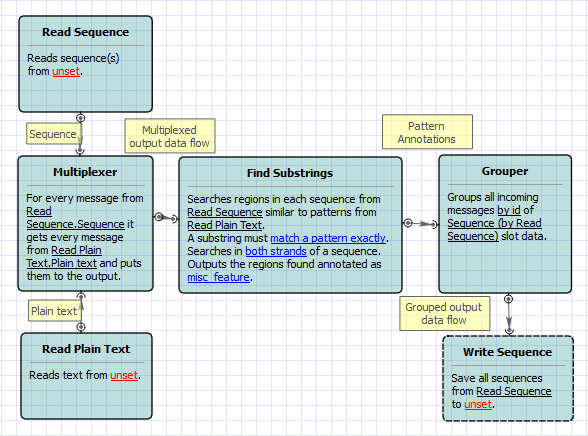Click red unset link in Read Sequence

(66, 71)
